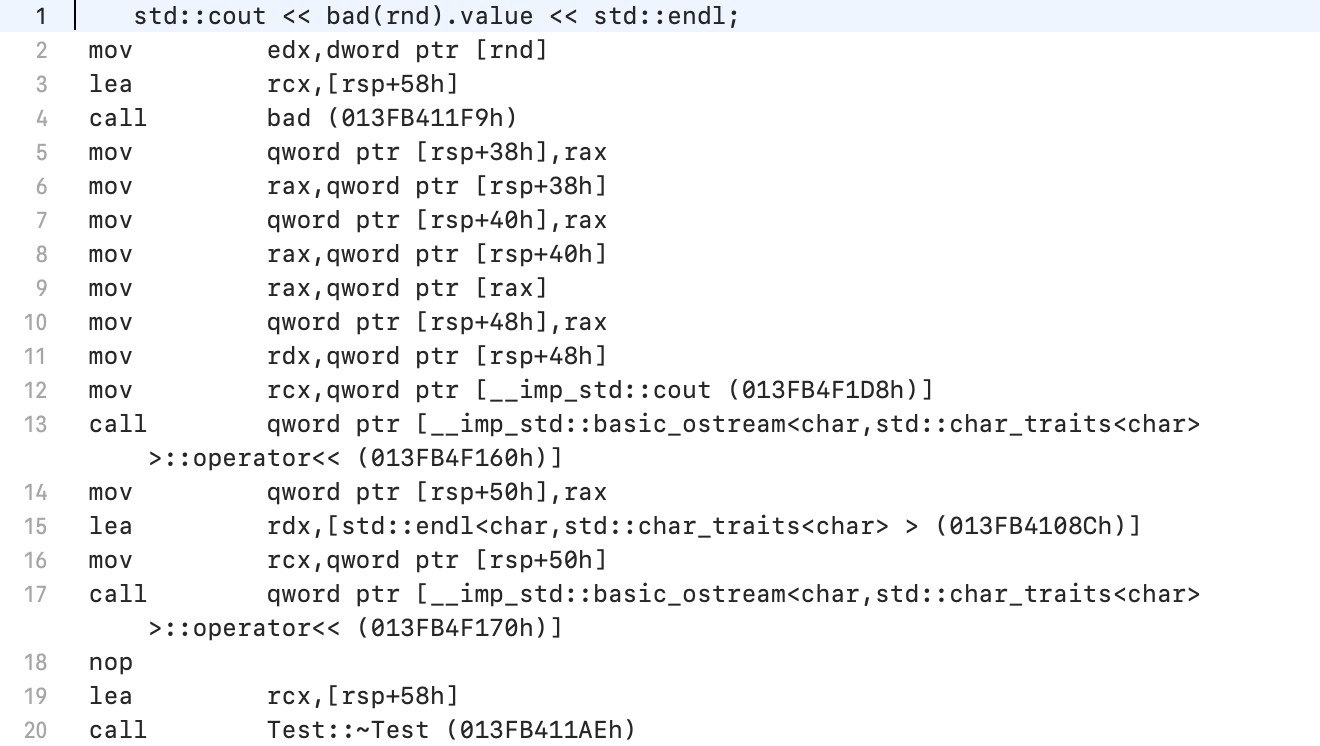
Task: Click line number 18 in the gutter
Action: pyautogui.click(x=35, y=662)
